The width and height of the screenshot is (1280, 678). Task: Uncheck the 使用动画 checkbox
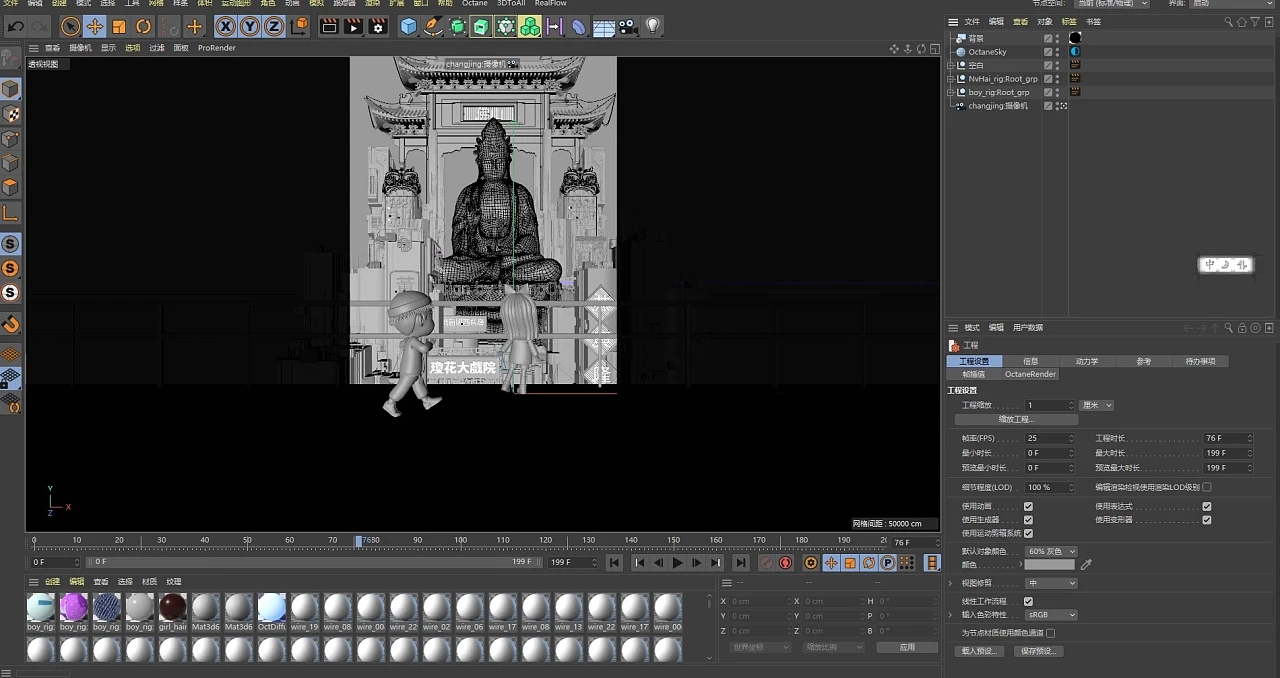coord(1028,507)
